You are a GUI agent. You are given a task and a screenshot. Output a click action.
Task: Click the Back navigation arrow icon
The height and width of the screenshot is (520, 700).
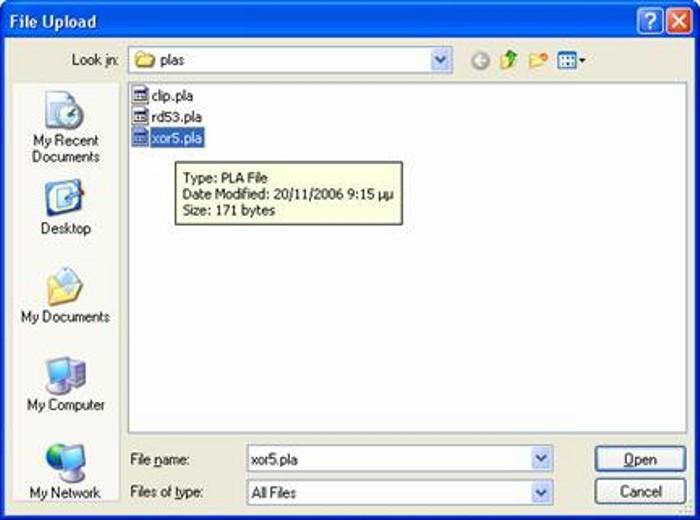coord(480,60)
